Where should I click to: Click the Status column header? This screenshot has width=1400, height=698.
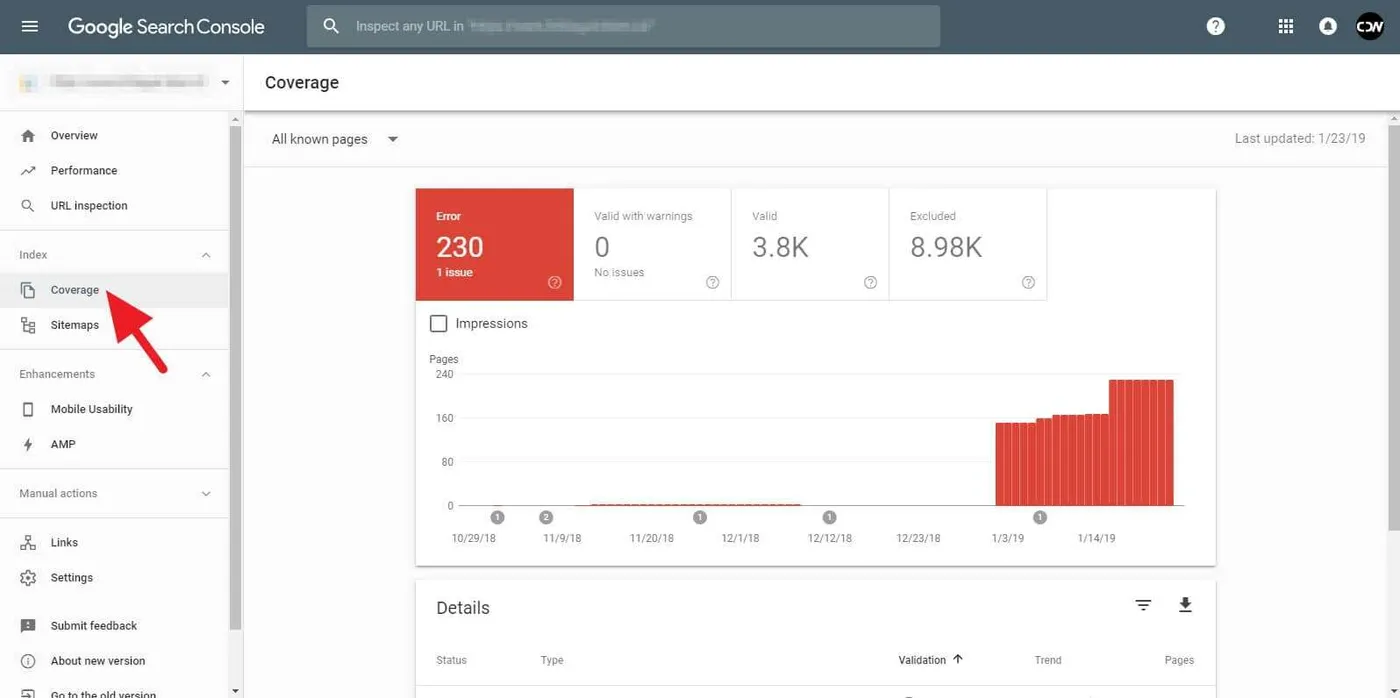pos(451,660)
